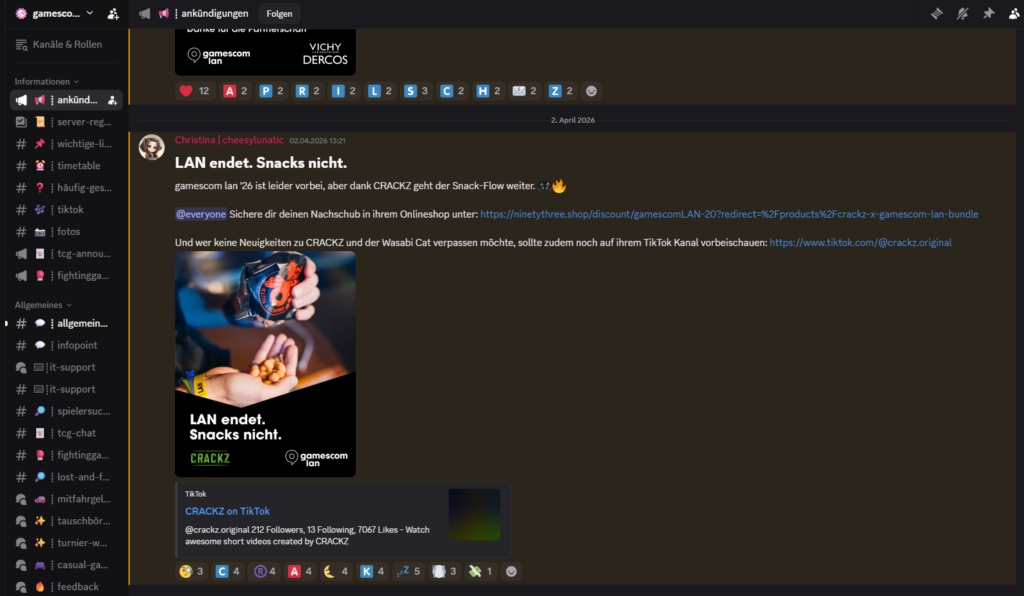
Task: Toggle the H reaction with count 2
Action: tap(488, 91)
